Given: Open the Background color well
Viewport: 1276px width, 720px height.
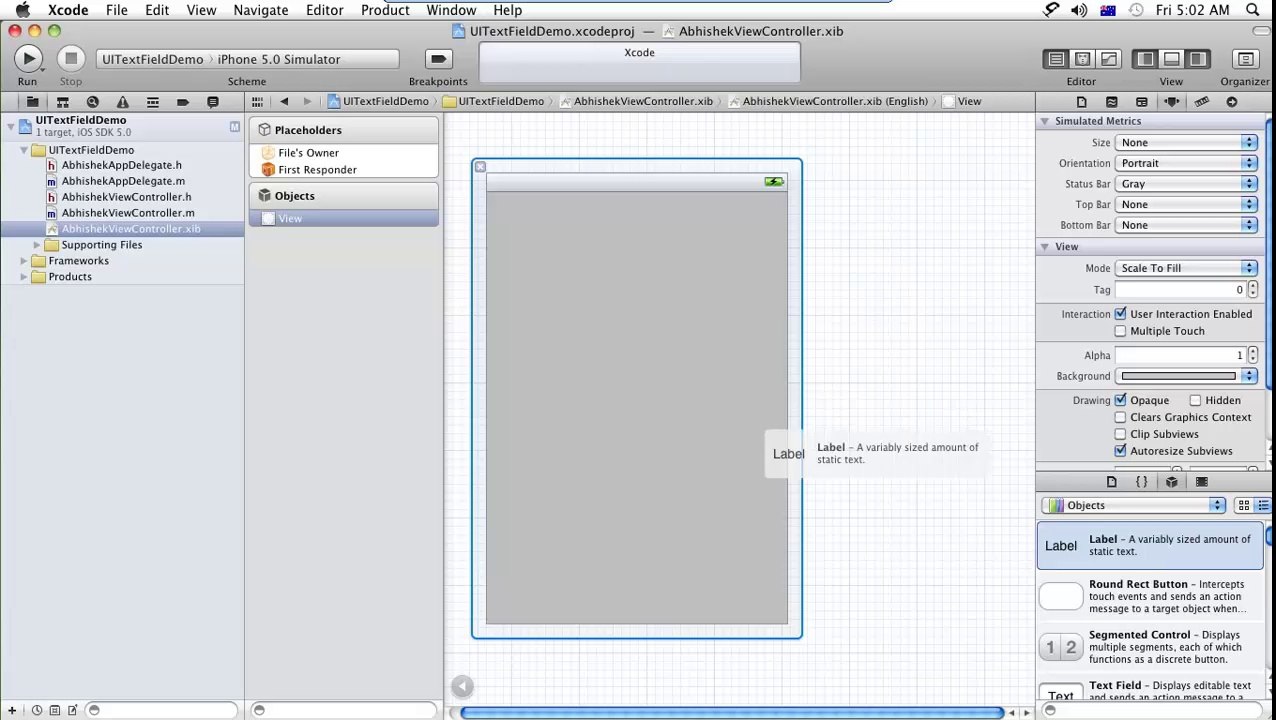Looking at the screenshot, I should click(x=1179, y=376).
